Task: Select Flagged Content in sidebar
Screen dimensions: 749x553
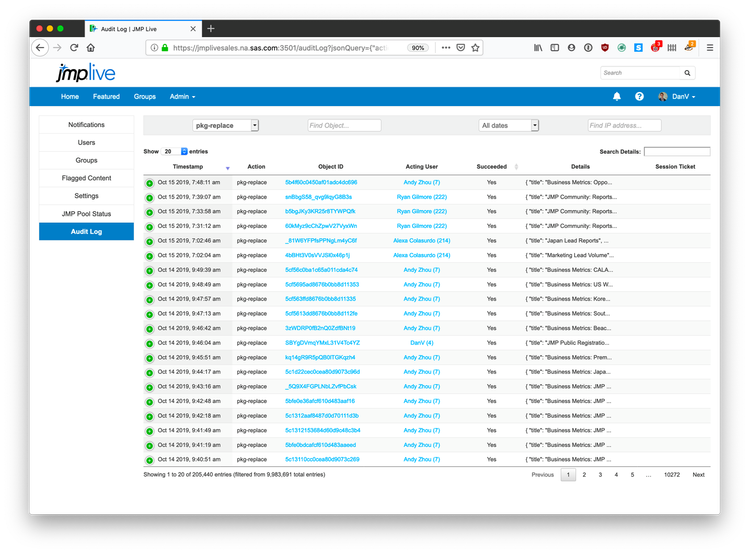Action: 86,178
